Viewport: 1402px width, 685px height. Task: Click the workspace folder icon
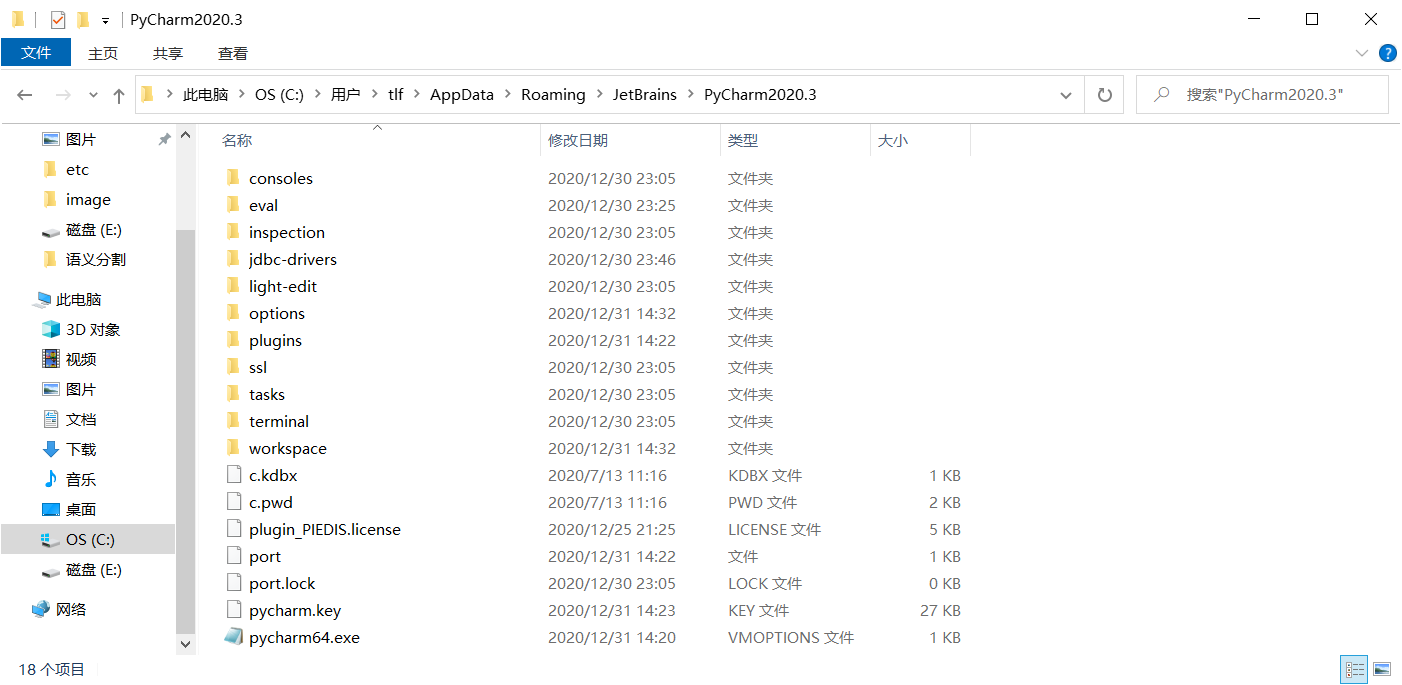coord(233,448)
